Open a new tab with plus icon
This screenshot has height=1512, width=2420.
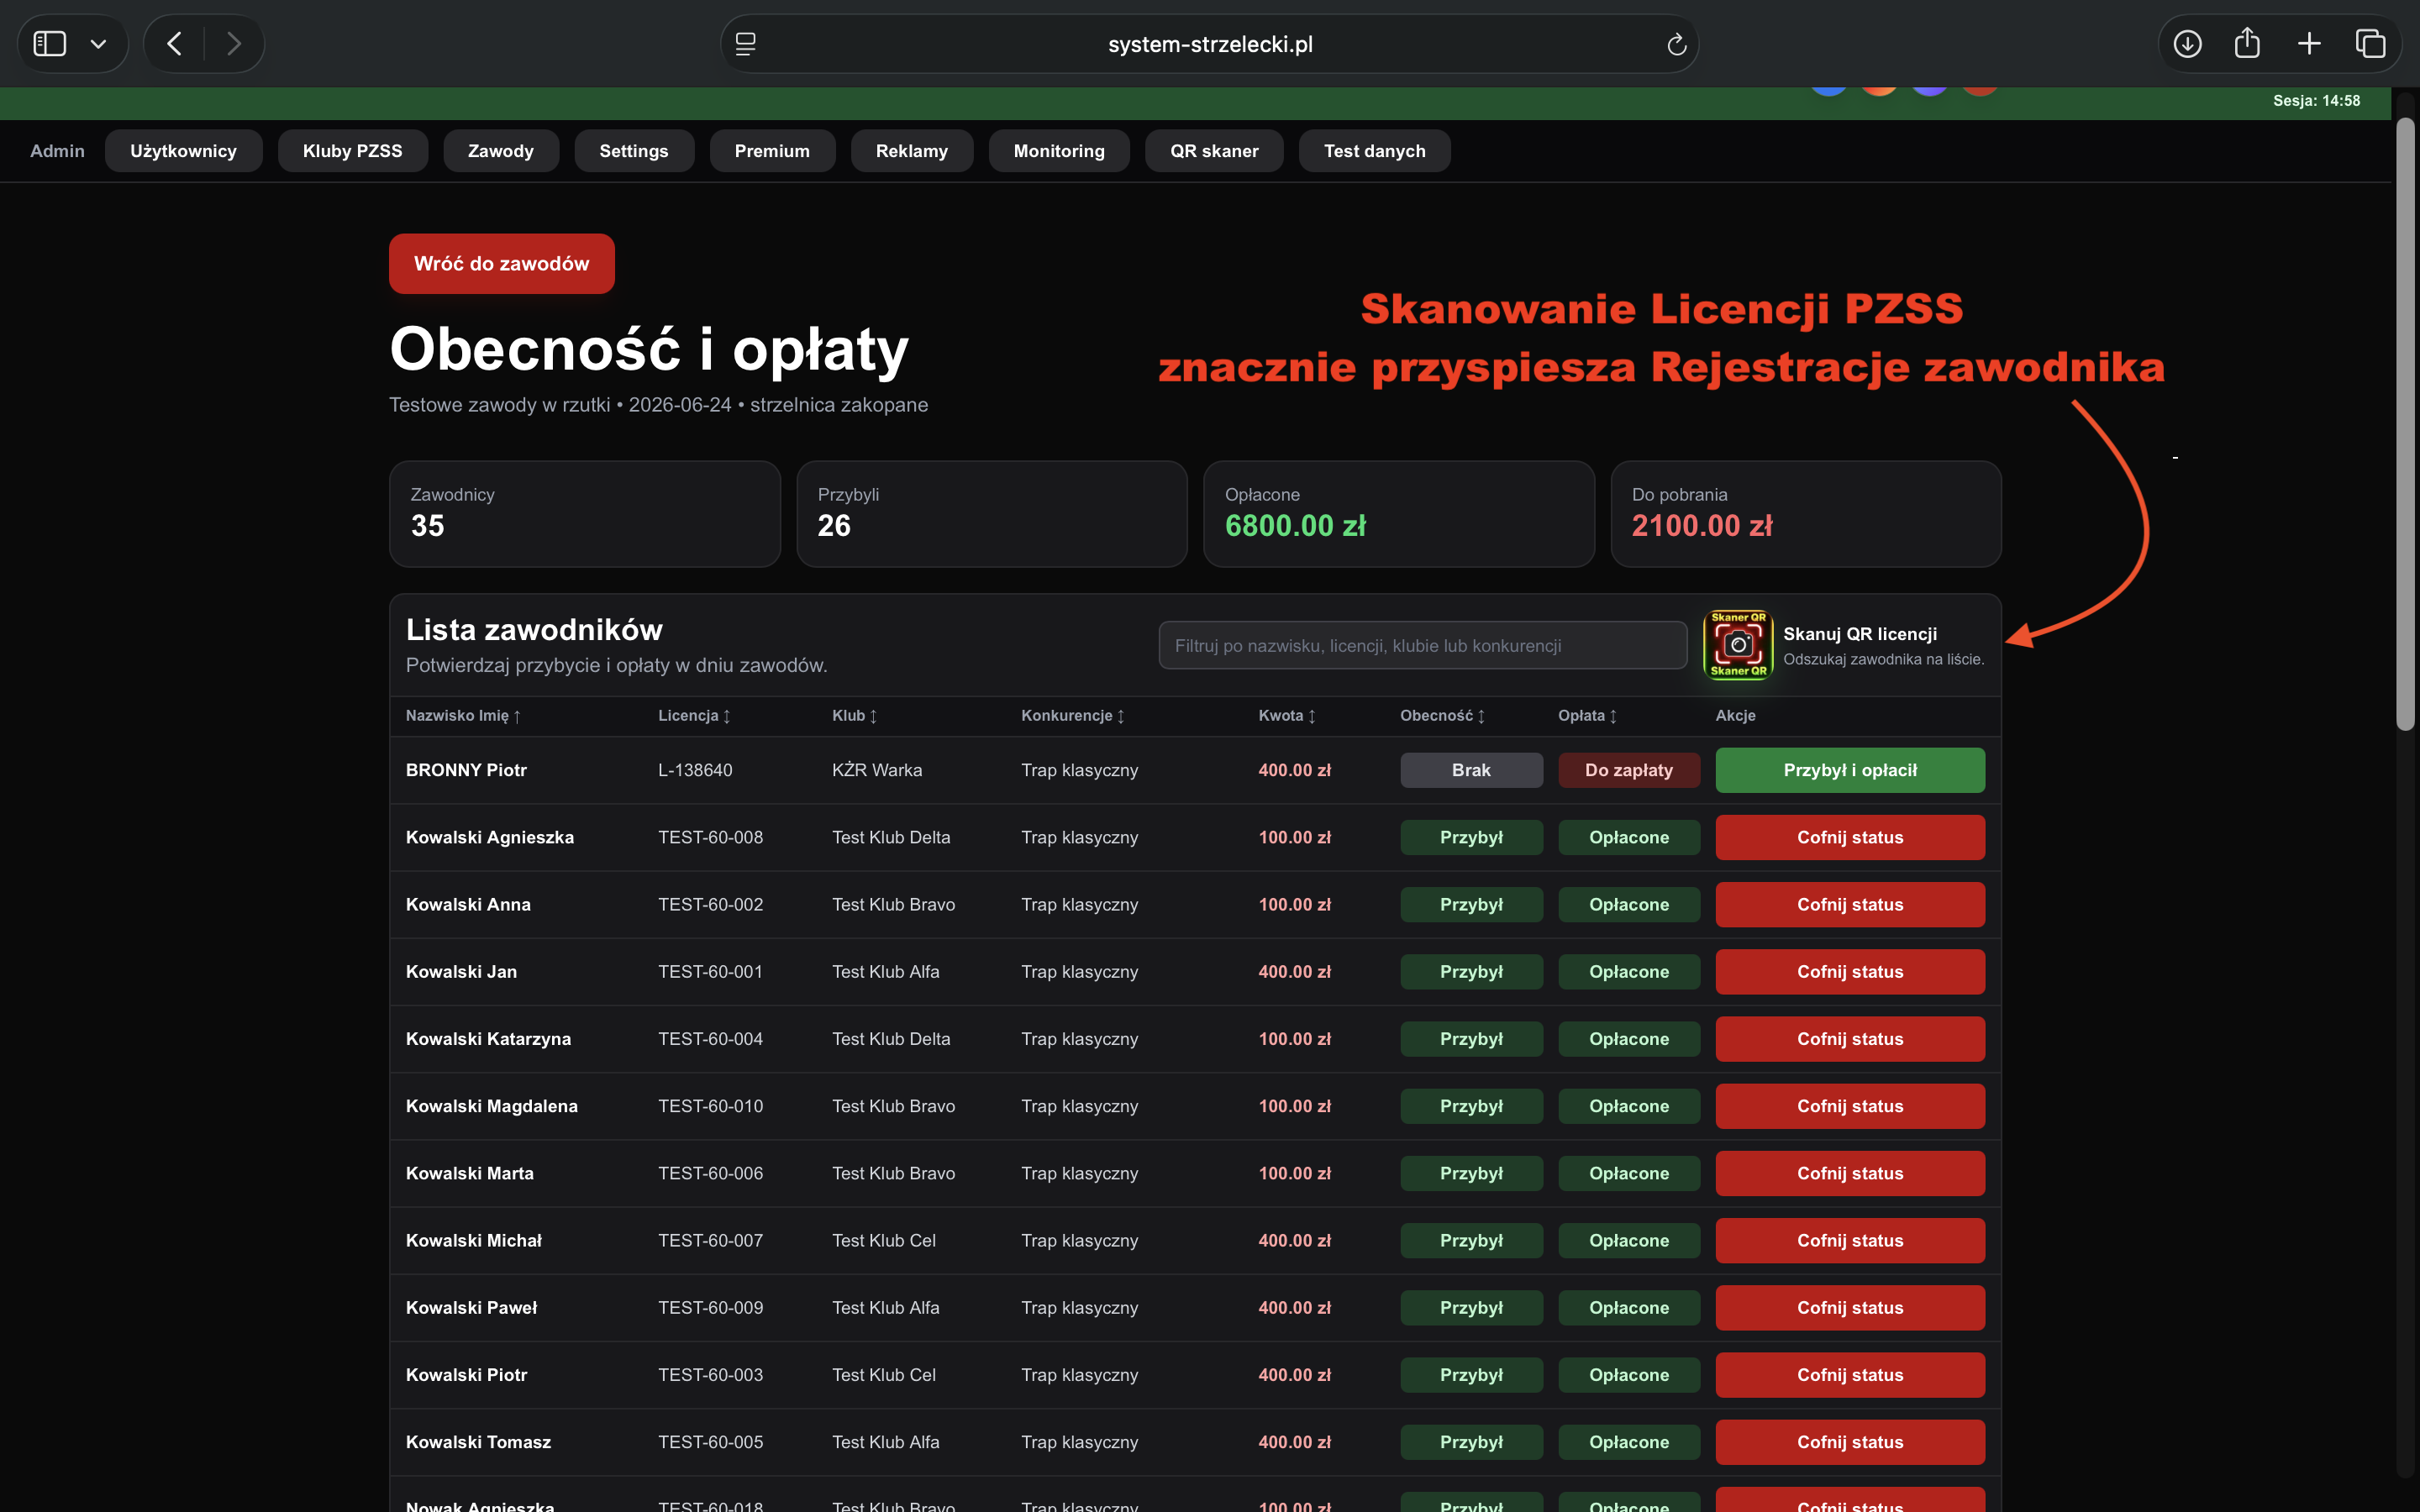(x=2309, y=43)
